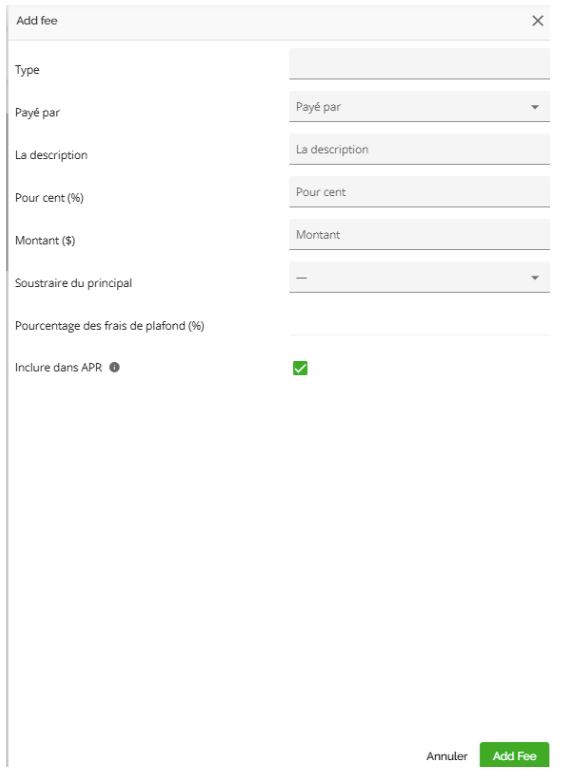The image size is (570, 776).
Task: Click the Montant ($) row label
Action: (45, 241)
